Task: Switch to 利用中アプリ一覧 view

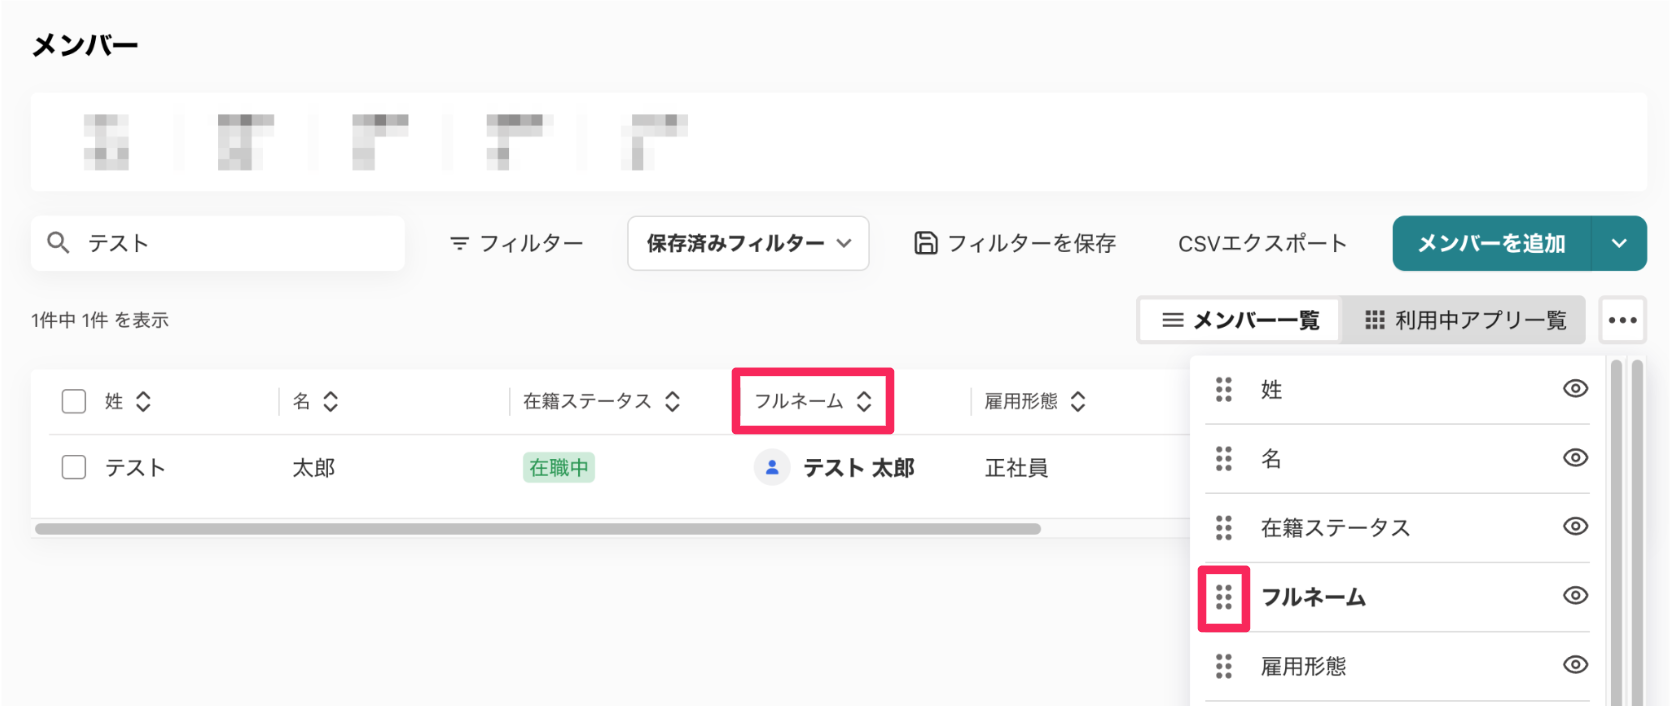Action: [x=1465, y=320]
